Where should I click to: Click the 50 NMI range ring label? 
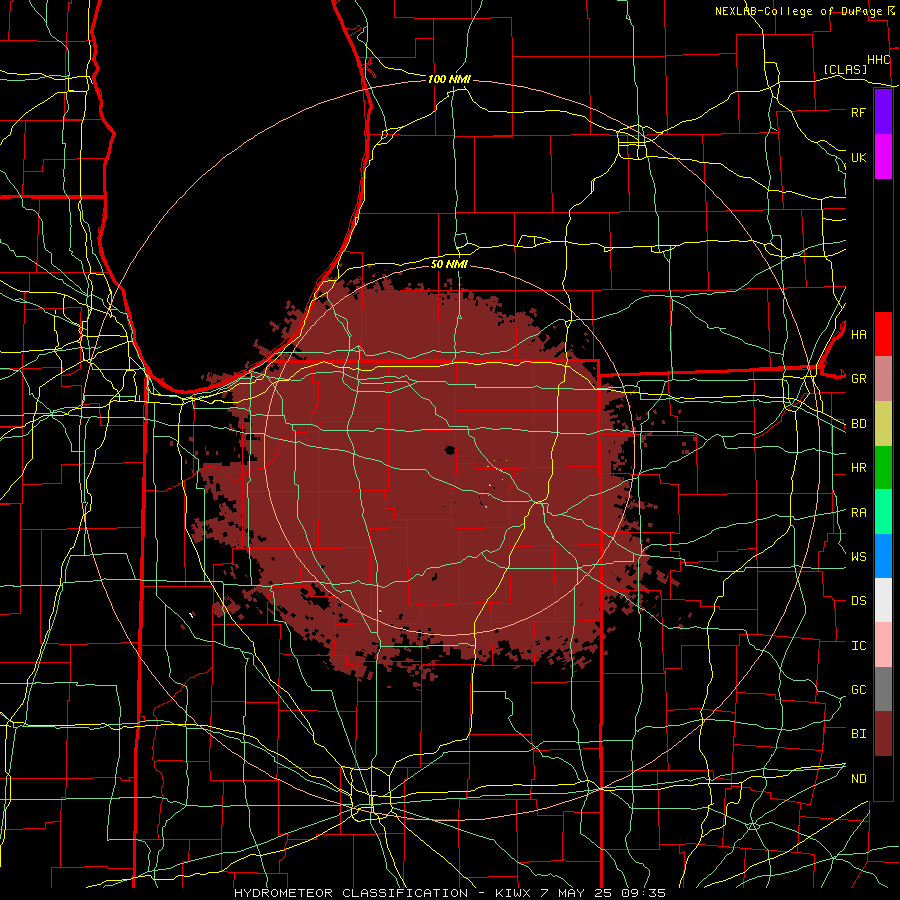449,264
